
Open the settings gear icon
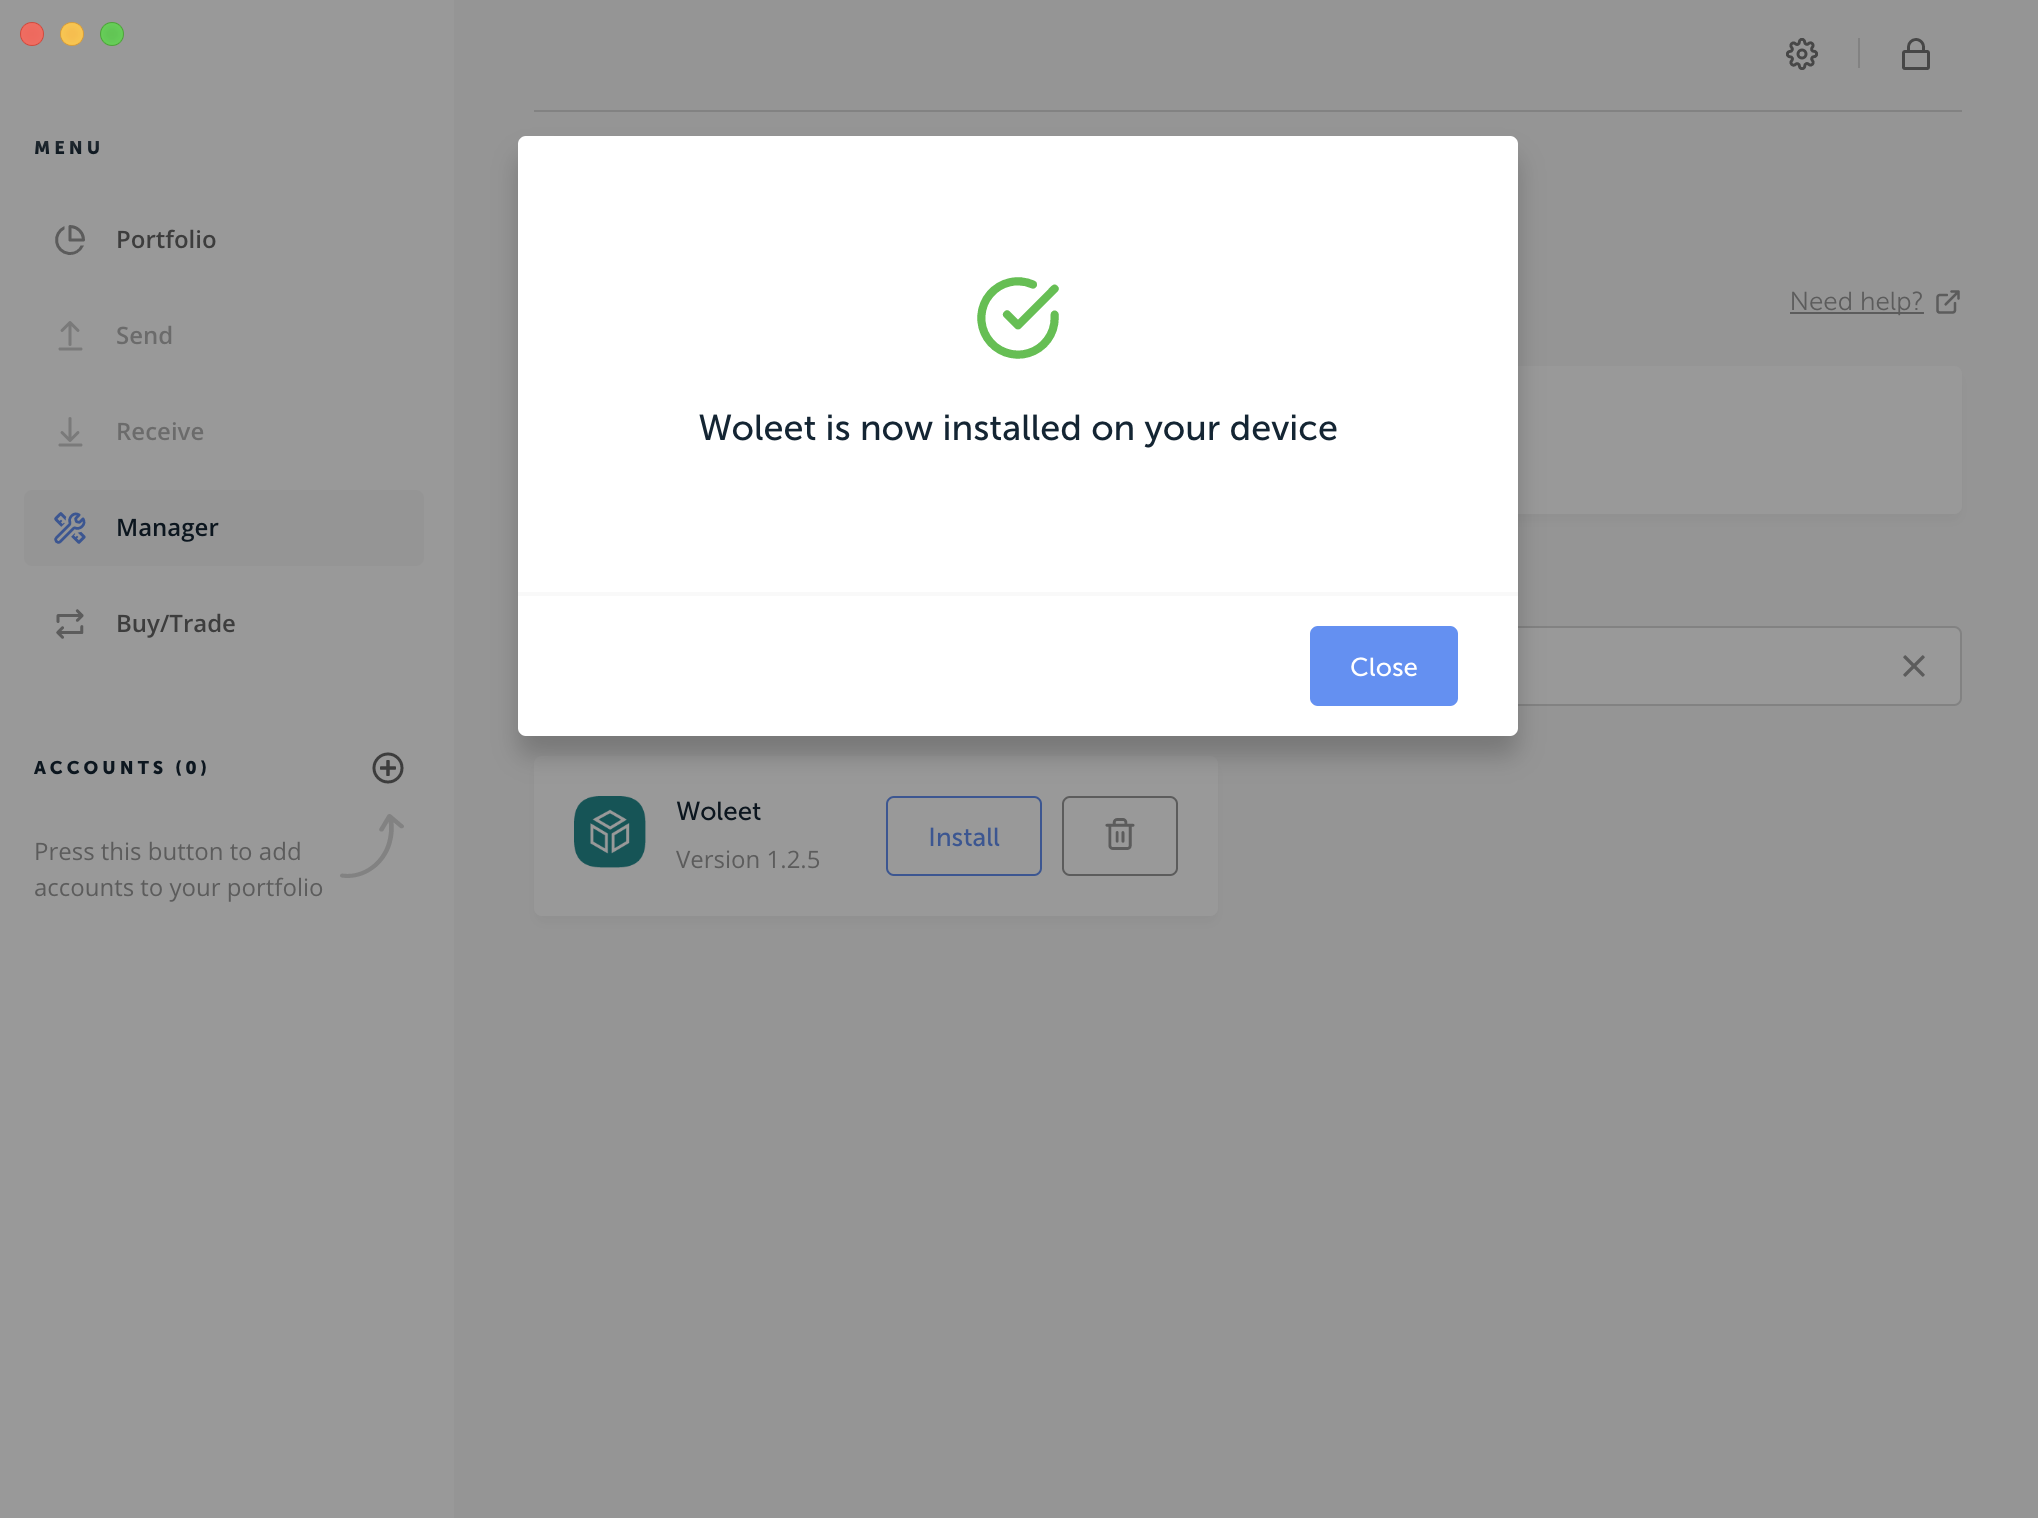1801,54
